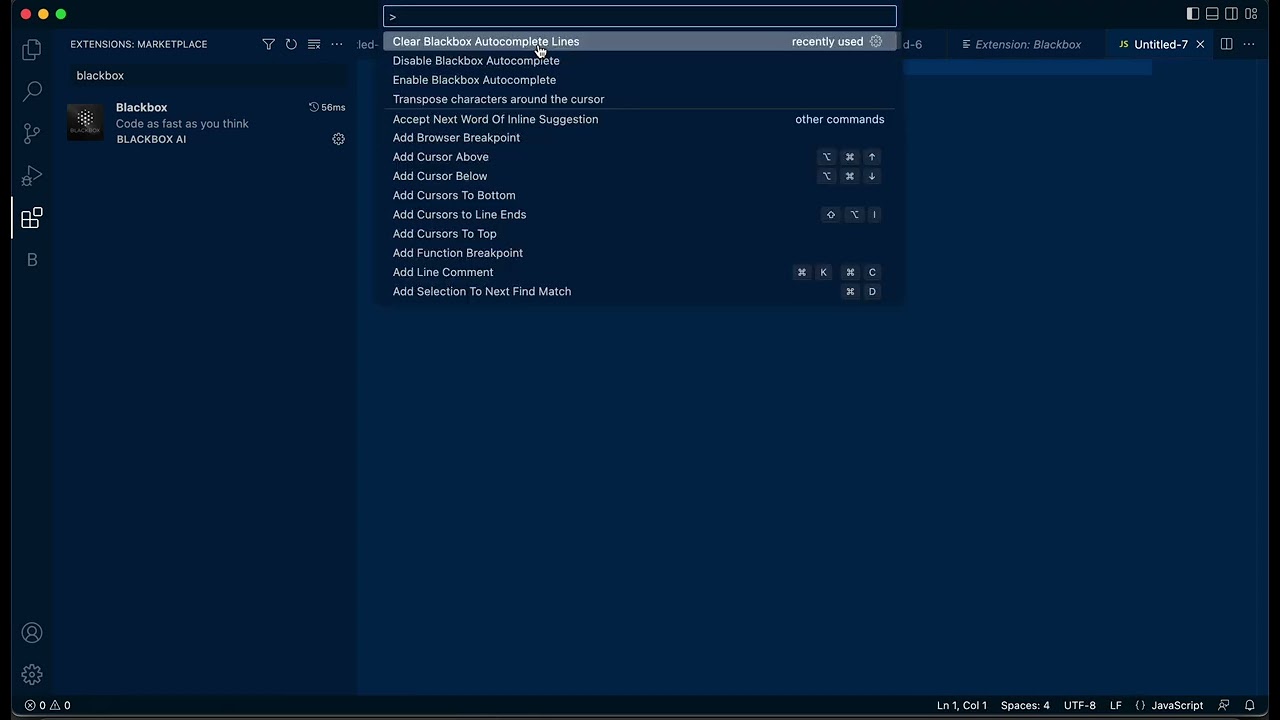Open the notifications bell in the status bar
The height and width of the screenshot is (720, 1280).
[1250, 705]
